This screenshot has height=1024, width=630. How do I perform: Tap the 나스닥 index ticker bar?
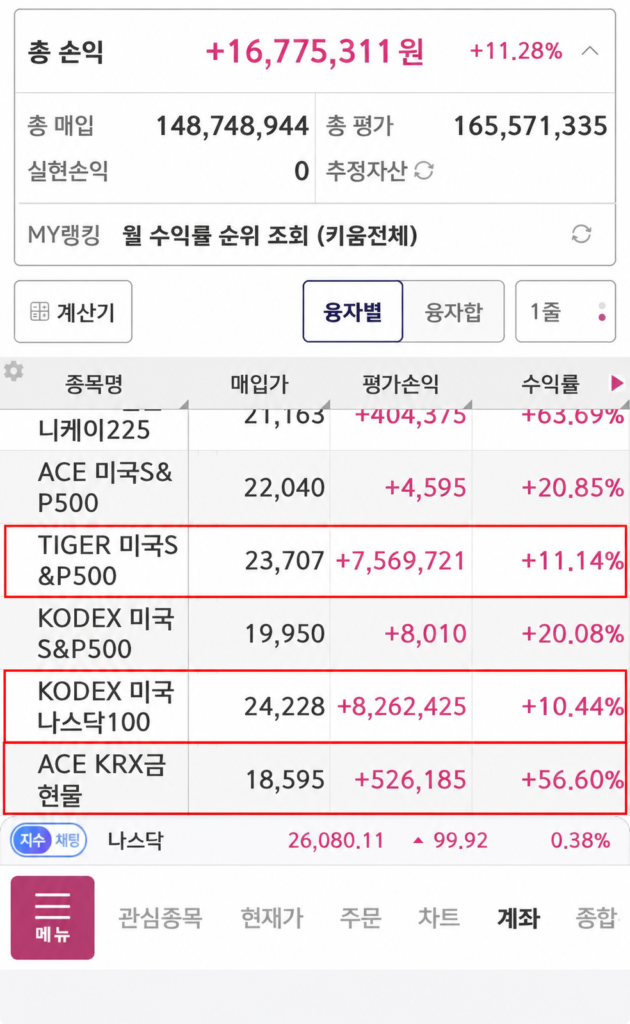tap(315, 840)
